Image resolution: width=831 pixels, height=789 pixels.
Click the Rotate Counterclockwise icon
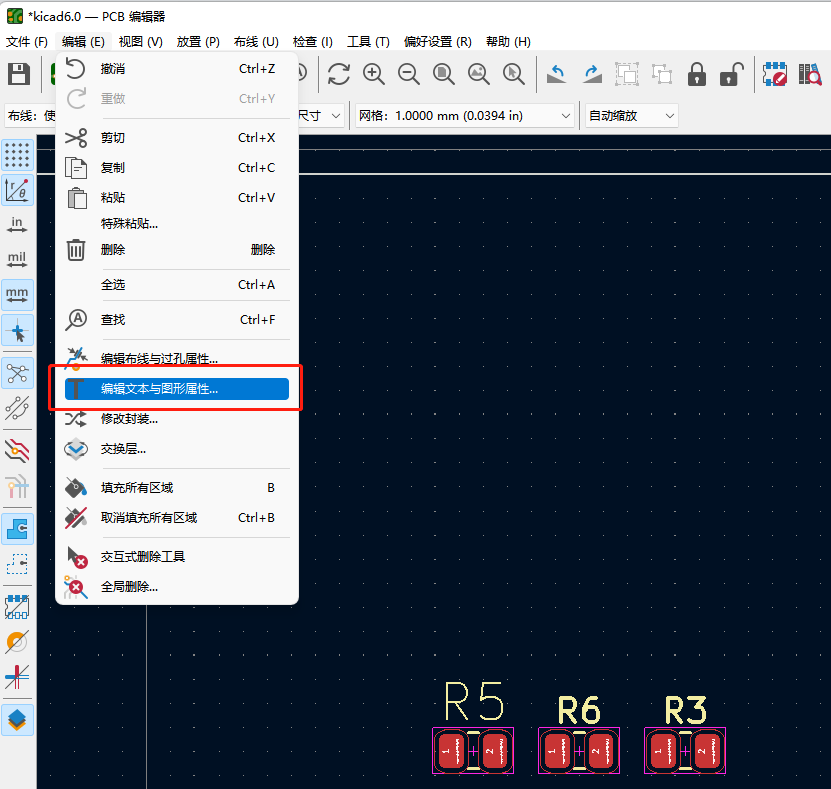pos(556,74)
